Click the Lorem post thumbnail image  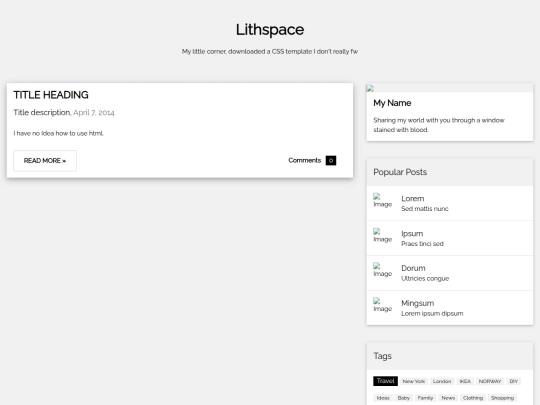(x=383, y=200)
